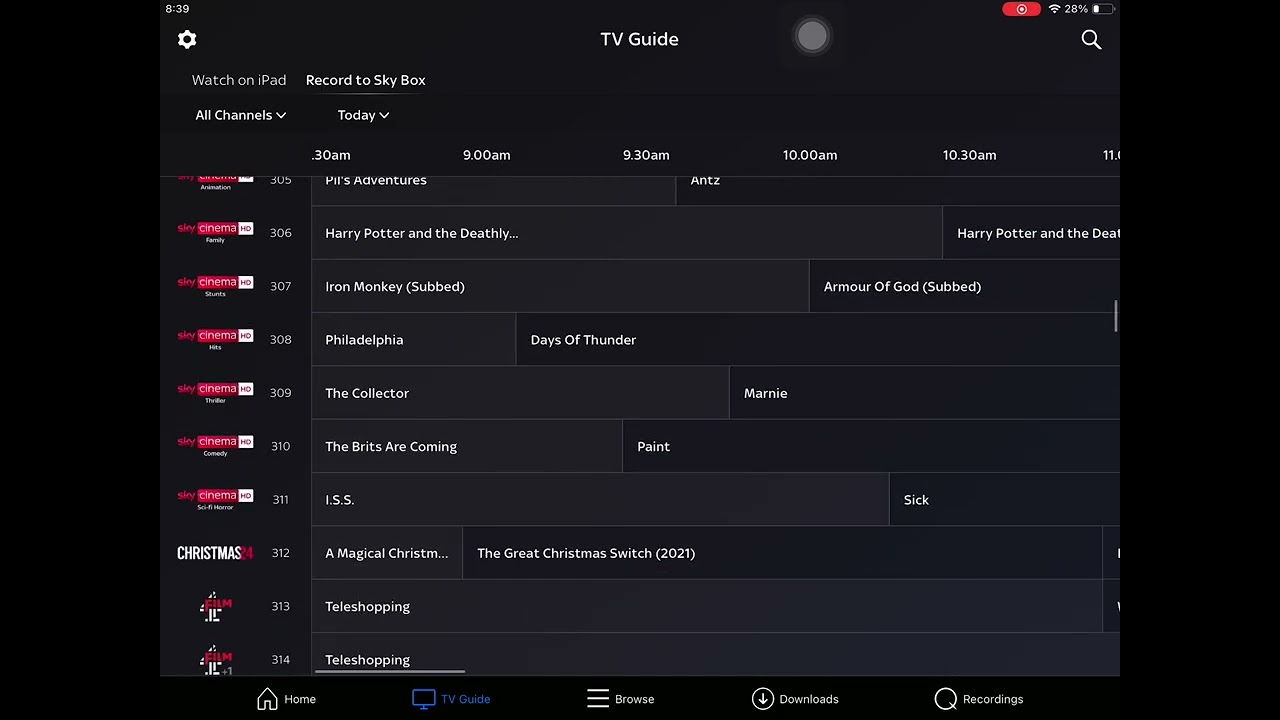Open Philadelphia programme on channel 308
This screenshot has height=720, width=1280.
coord(413,340)
